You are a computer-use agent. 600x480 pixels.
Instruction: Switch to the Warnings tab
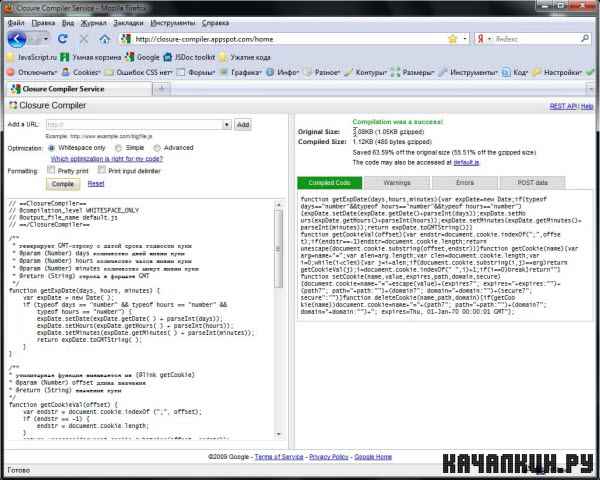397,183
